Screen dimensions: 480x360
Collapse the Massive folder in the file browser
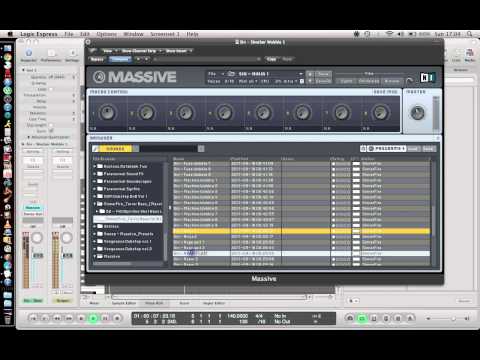point(95,256)
